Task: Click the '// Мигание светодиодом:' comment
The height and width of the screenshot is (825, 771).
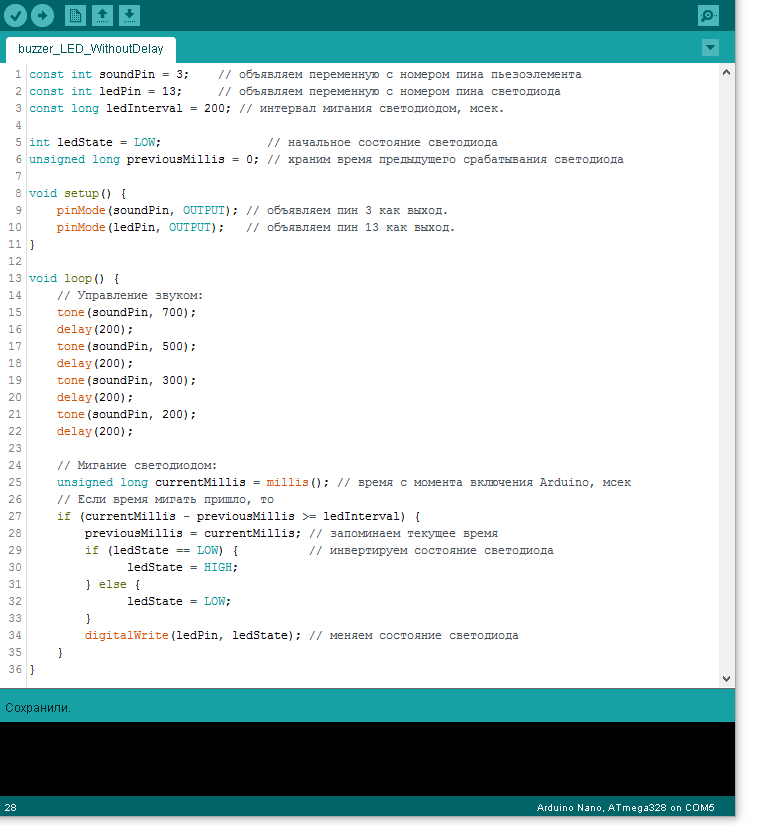Action: coord(137,465)
